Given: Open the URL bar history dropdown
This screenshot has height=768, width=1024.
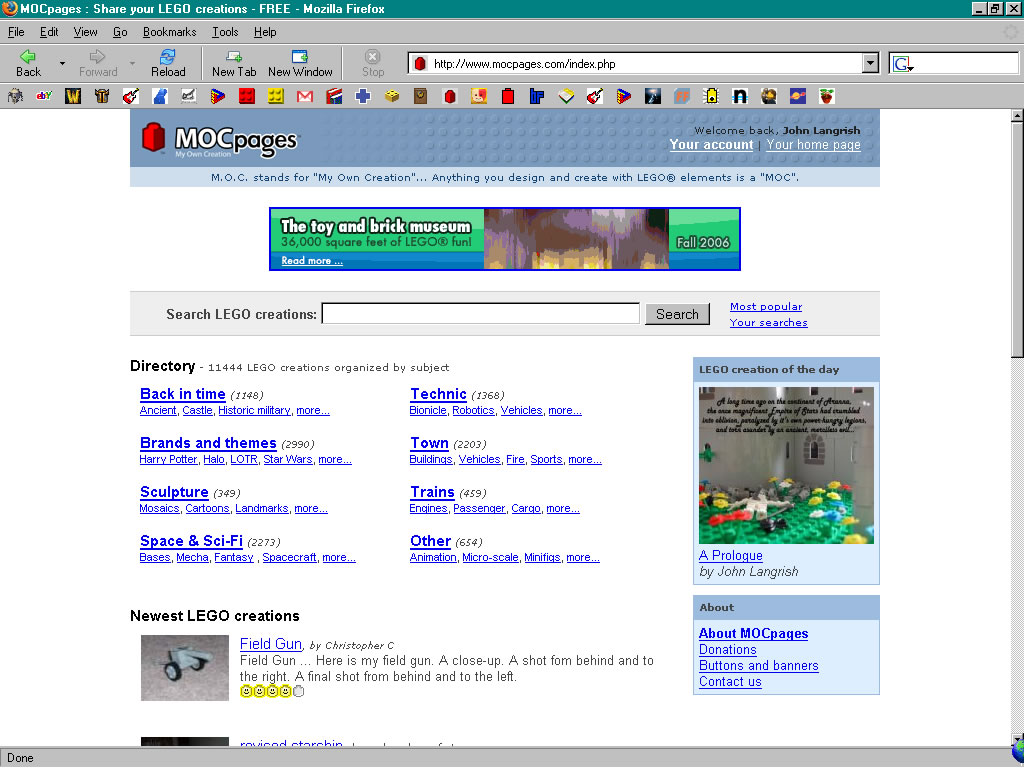Looking at the screenshot, I should 870,63.
